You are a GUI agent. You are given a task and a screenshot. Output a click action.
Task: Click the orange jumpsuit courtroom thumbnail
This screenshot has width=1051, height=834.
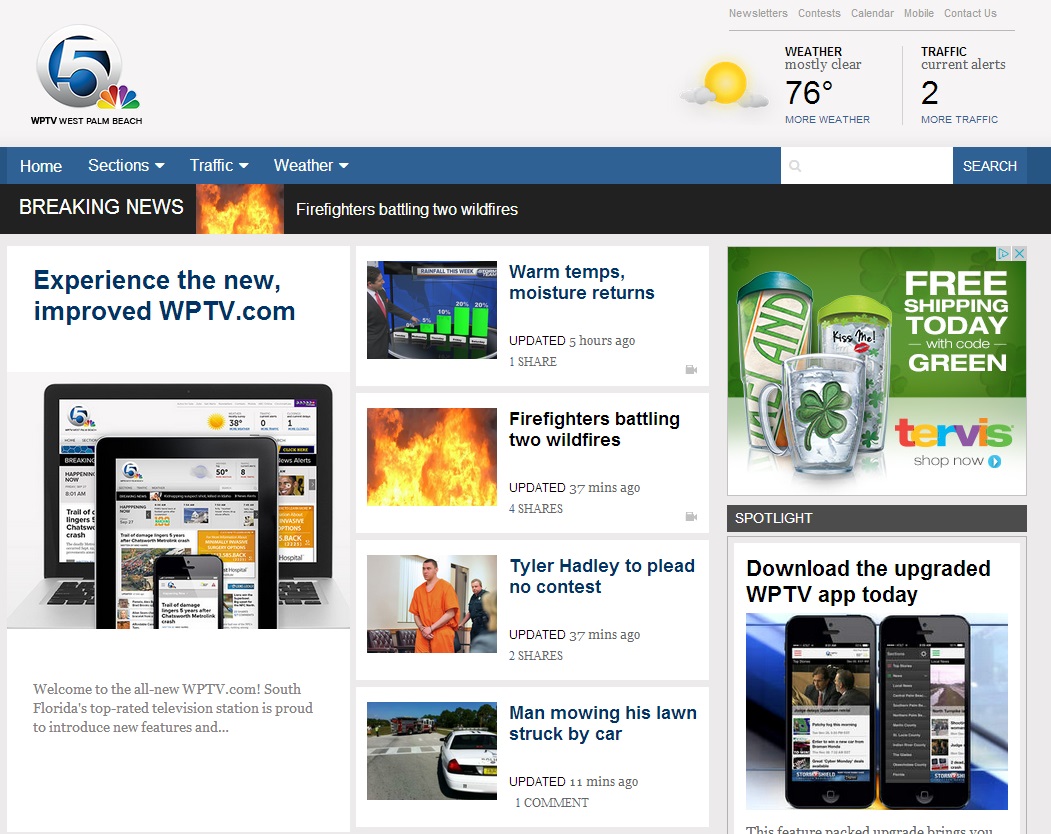coord(432,603)
